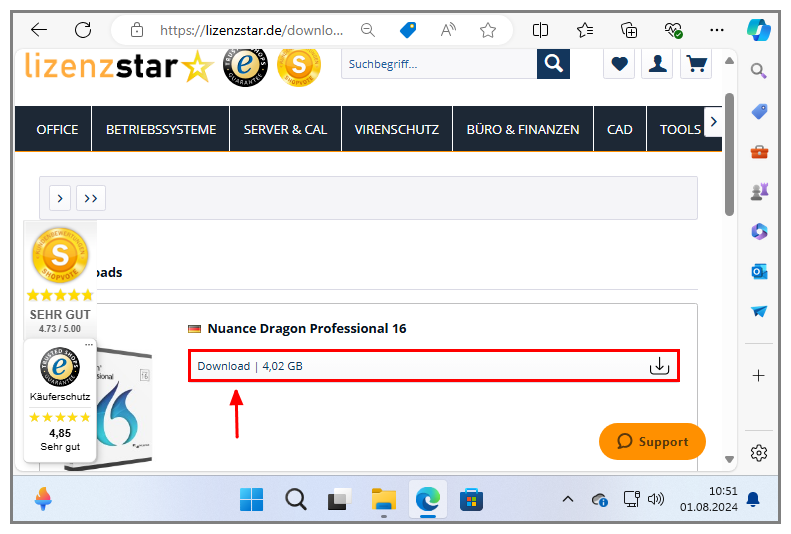The image size is (791, 534).
Task: Open Outlook in sidebar
Action: point(759,271)
